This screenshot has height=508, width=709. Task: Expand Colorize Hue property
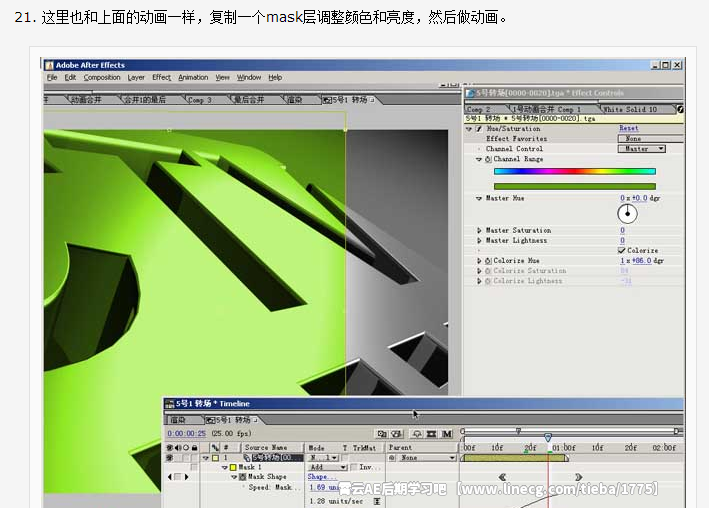tap(479, 261)
